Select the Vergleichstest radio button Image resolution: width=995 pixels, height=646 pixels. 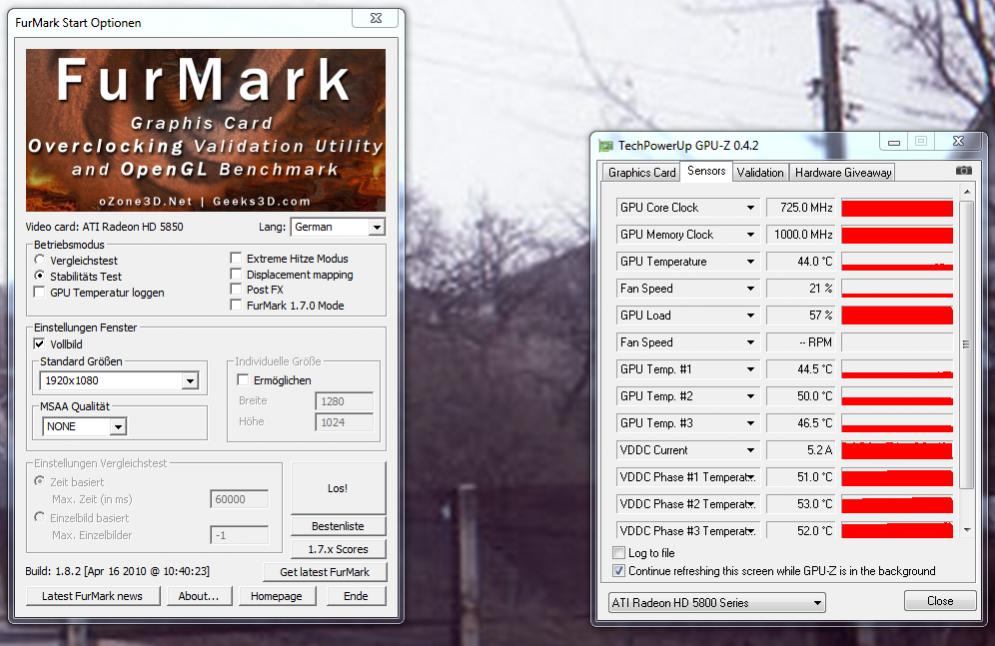coord(40,260)
